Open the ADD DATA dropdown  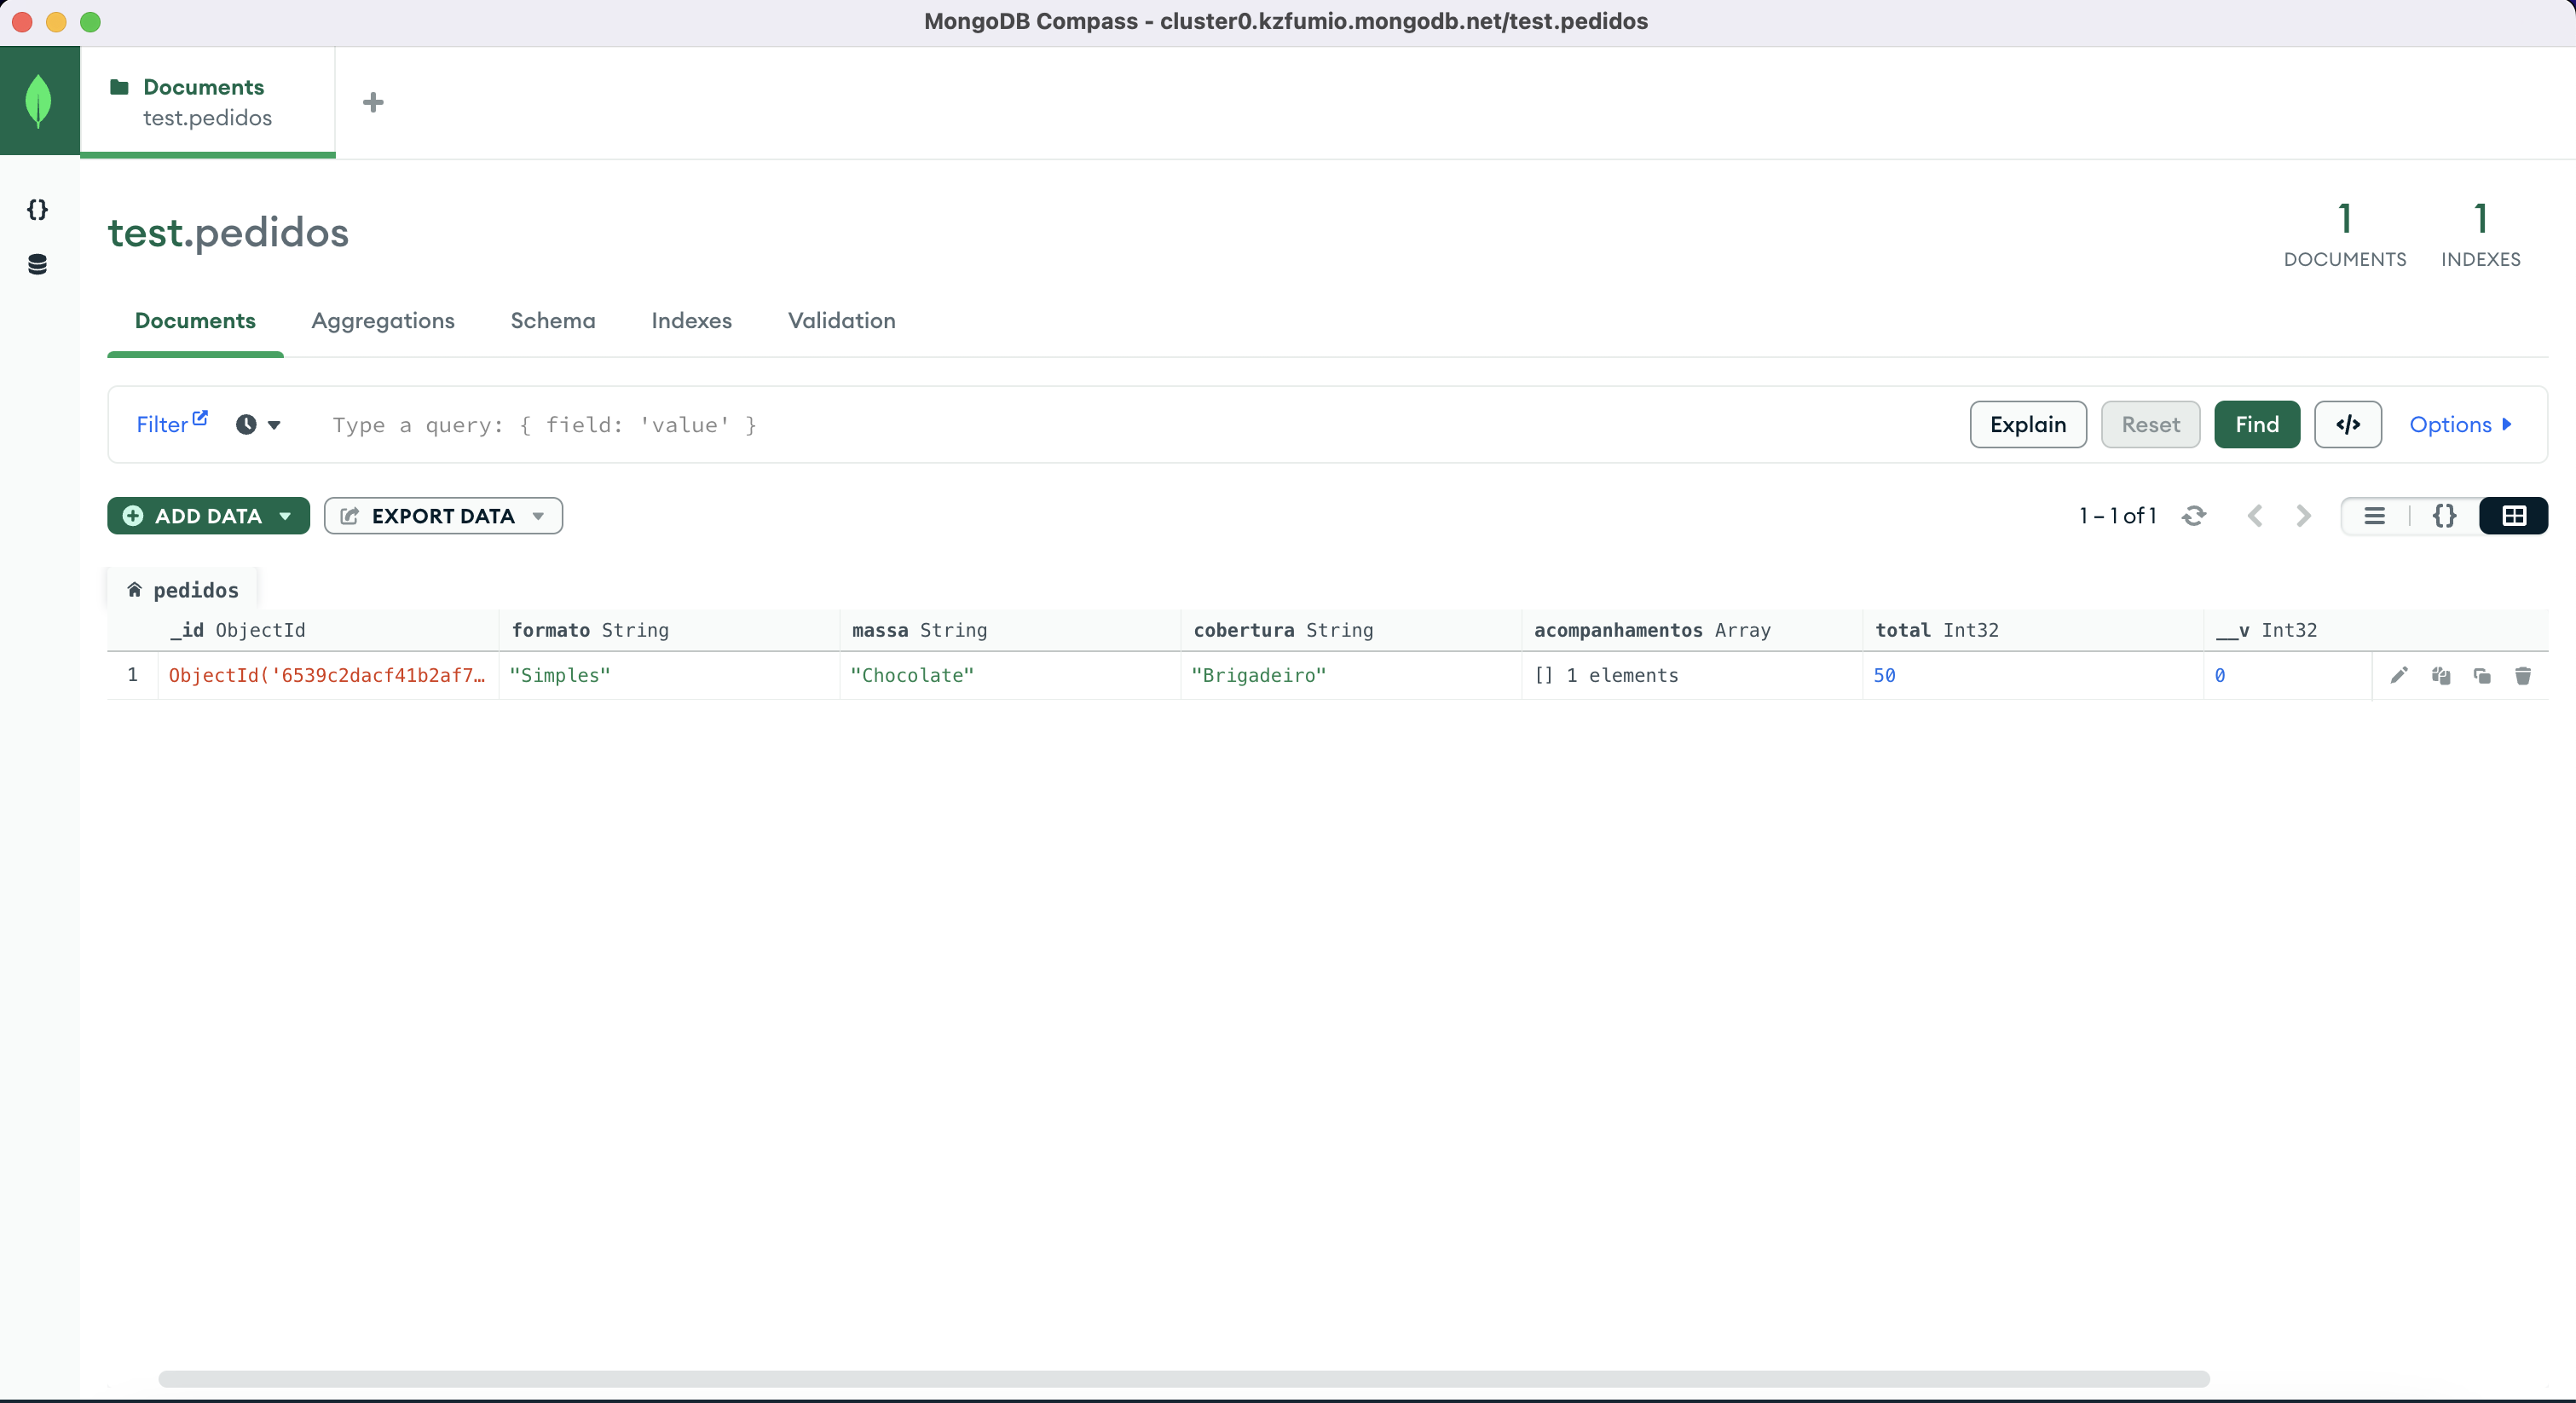tap(208, 515)
